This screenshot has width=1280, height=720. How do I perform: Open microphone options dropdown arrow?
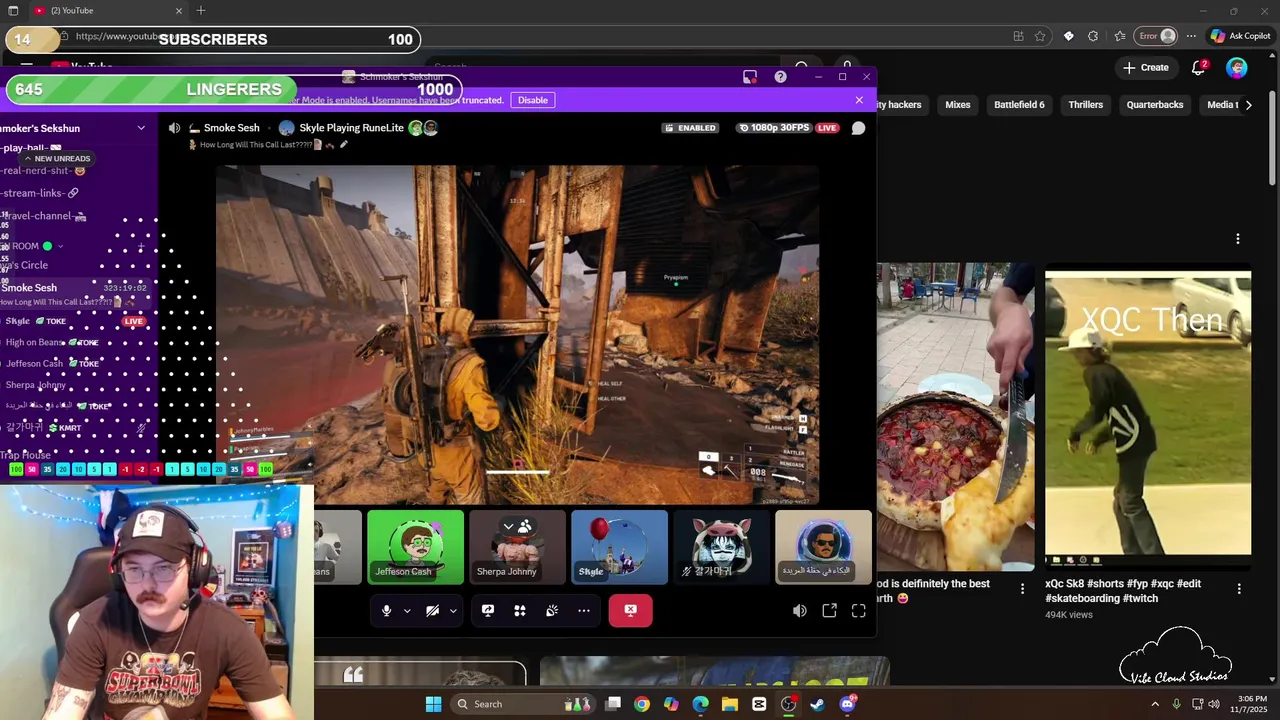click(x=407, y=611)
